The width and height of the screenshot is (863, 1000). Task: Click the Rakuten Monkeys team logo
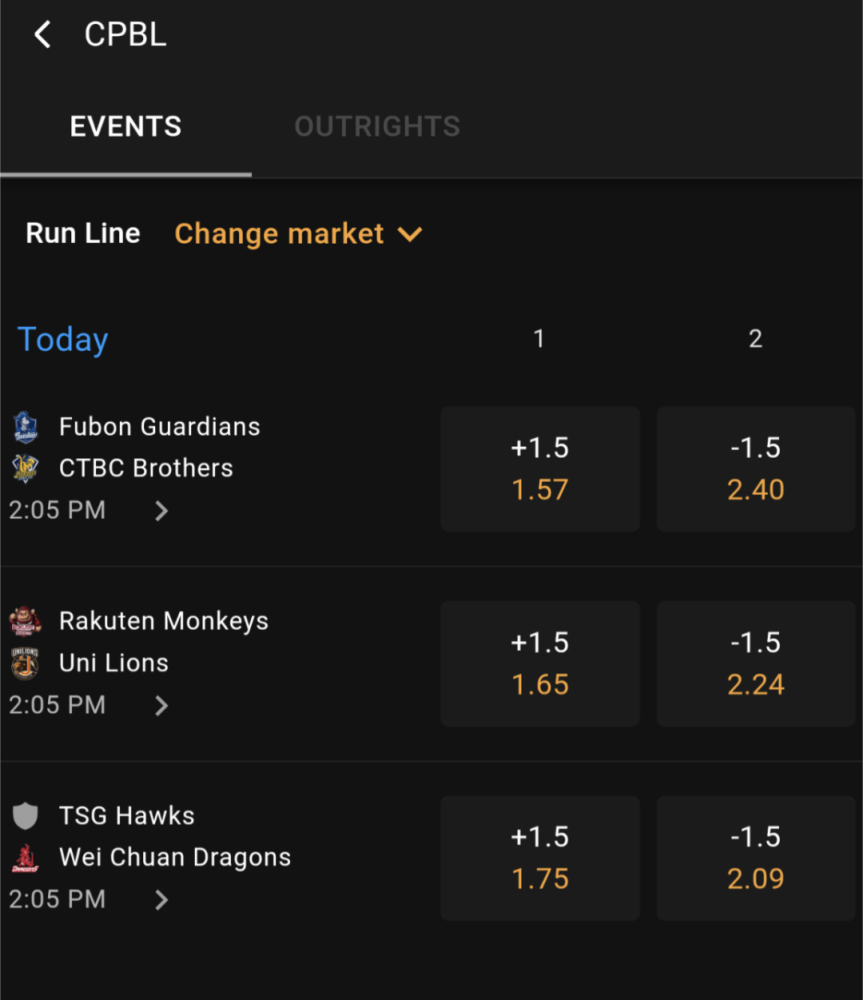(x=26, y=621)
